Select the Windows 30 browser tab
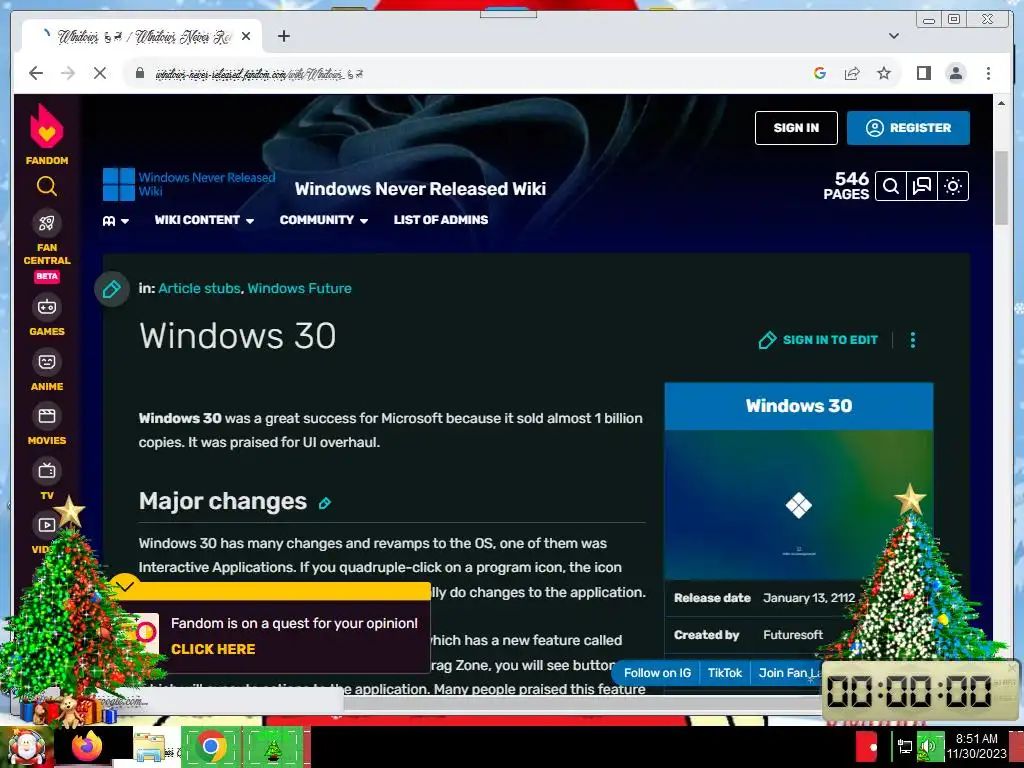 142,36
